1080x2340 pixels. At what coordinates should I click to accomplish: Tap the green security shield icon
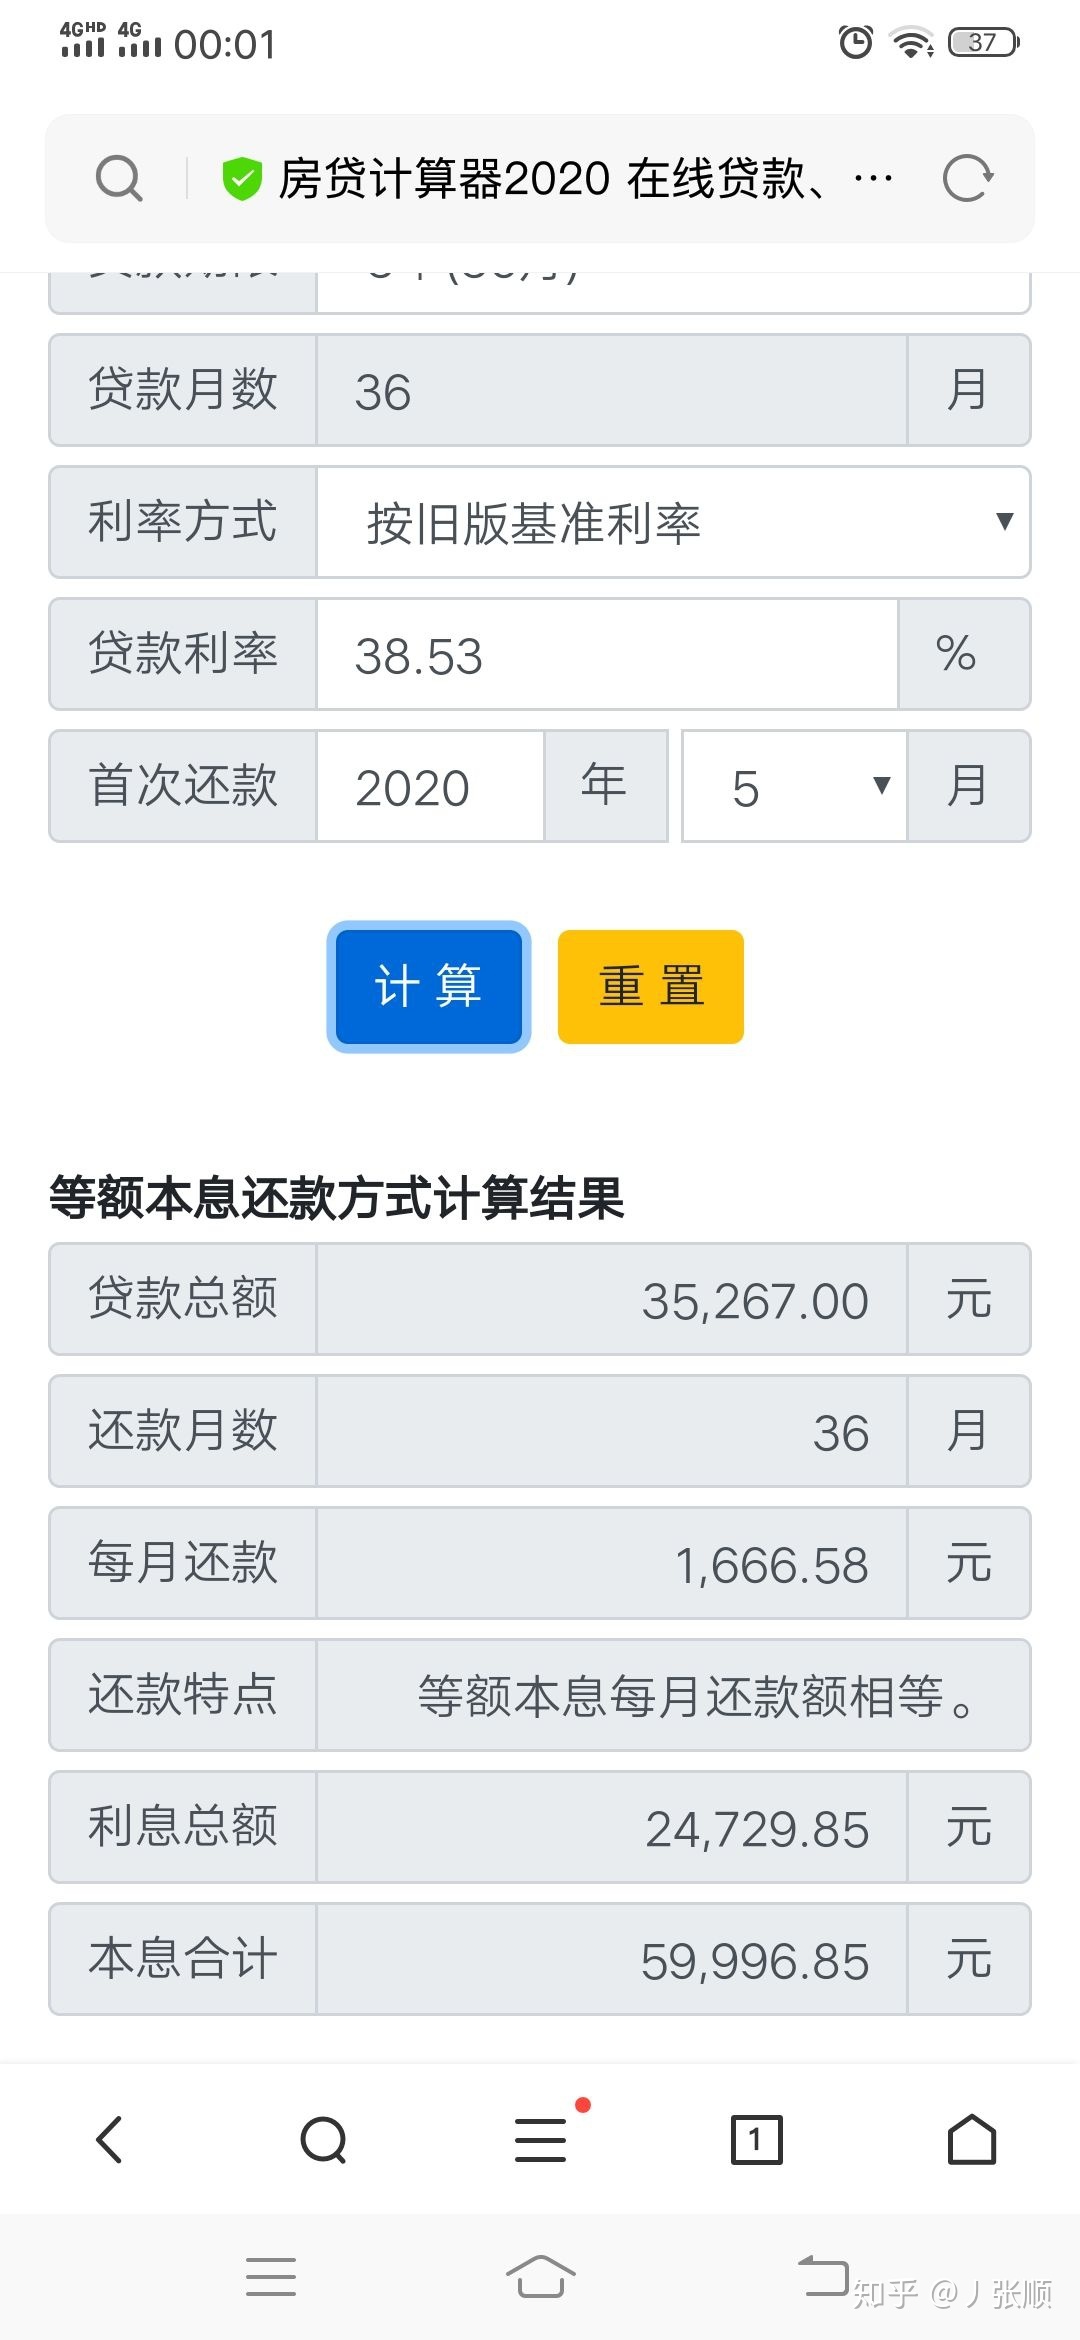(x=241, y=179)
